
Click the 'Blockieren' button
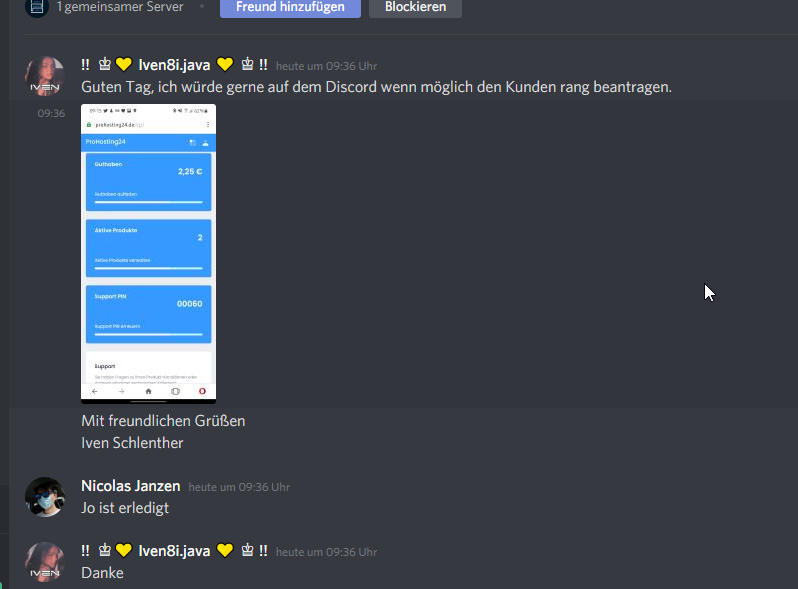click(x=415, y=7)
